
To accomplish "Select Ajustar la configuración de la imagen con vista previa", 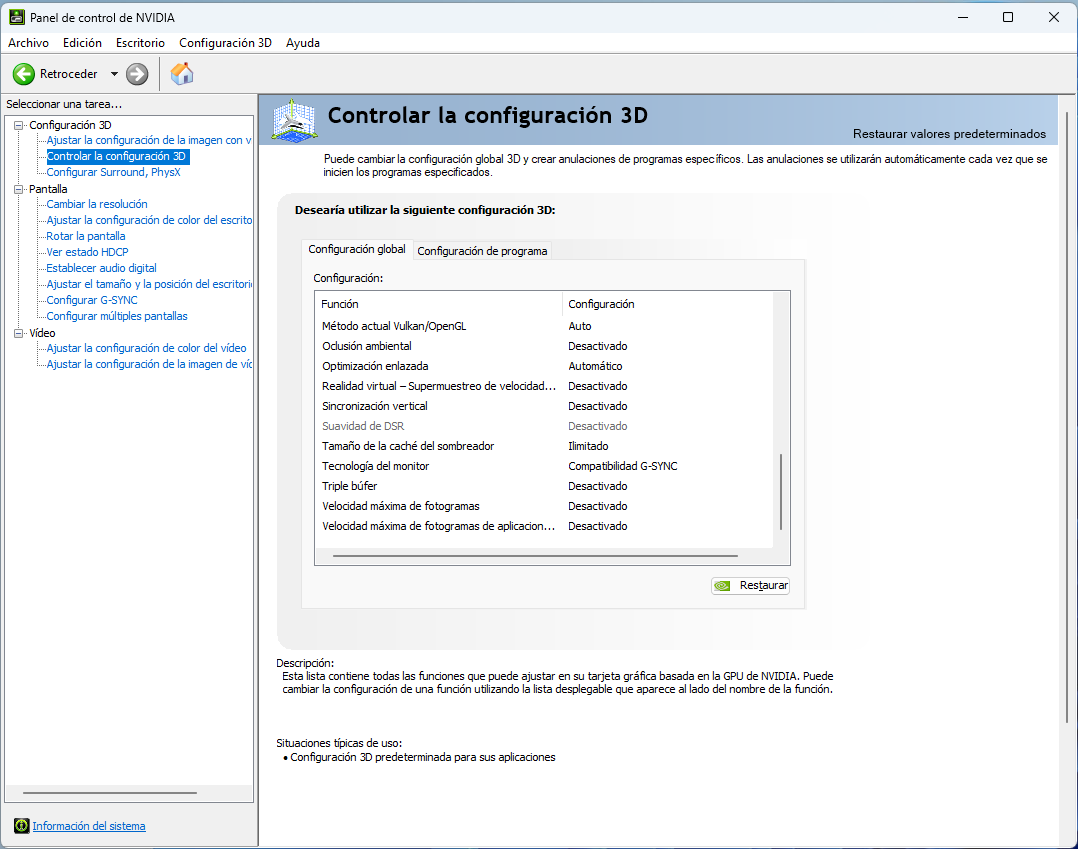I will (x=148, y=140).
